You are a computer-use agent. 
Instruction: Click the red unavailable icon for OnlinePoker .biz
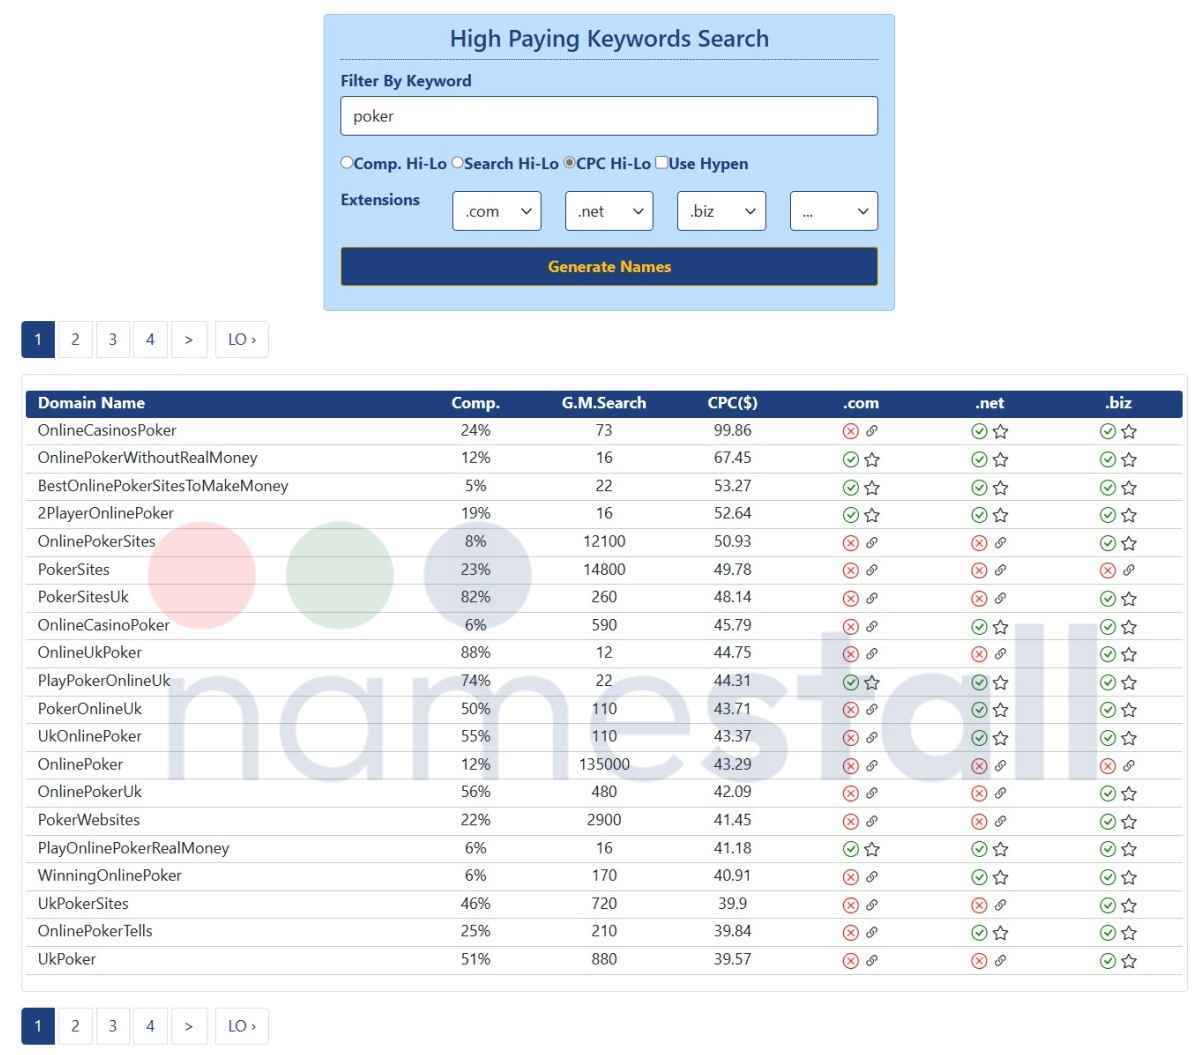click(x=1107, y=765)
